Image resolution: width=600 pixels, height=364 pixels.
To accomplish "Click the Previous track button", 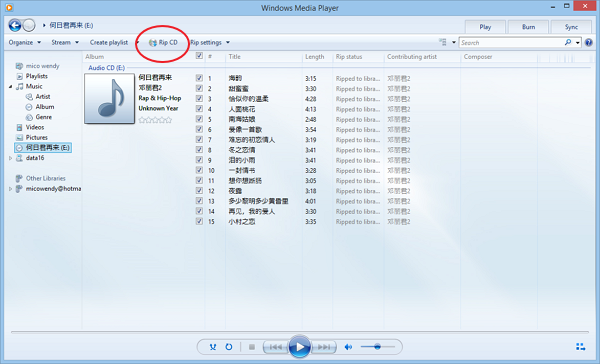I will click(276, 347).
